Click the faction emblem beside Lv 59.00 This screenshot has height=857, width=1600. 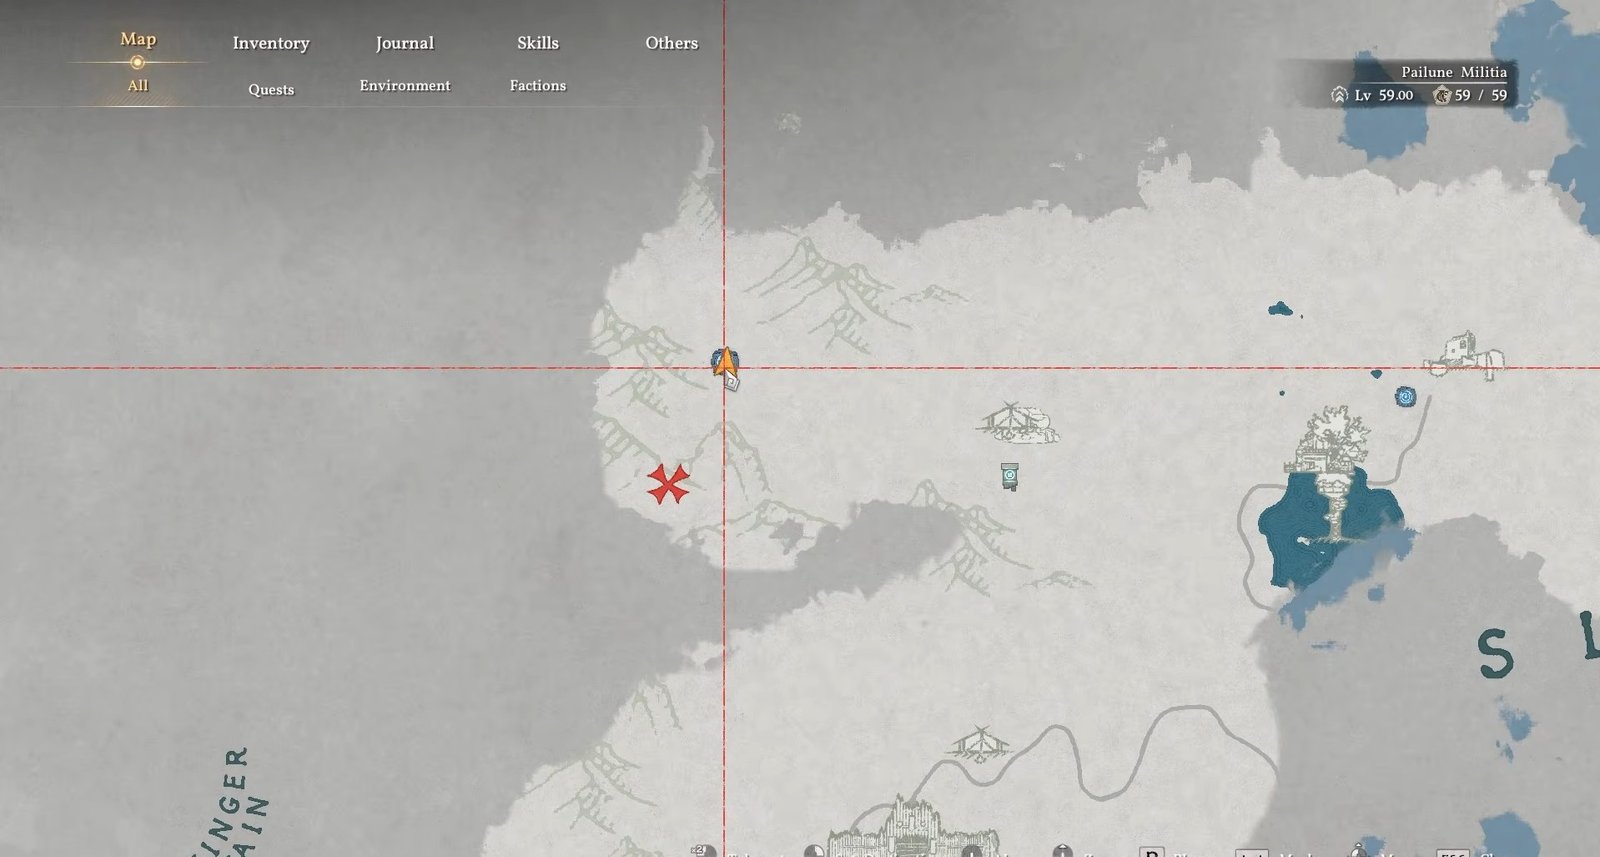pos(1339,95)
